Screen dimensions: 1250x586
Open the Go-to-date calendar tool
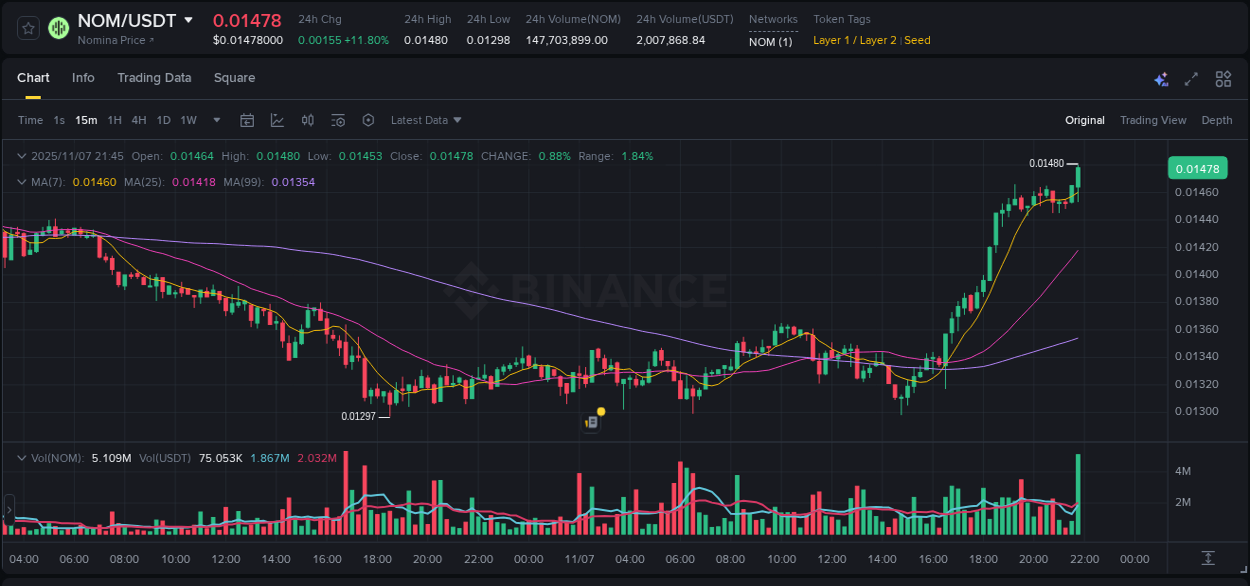pyautogui.click(x=247, y=120)
